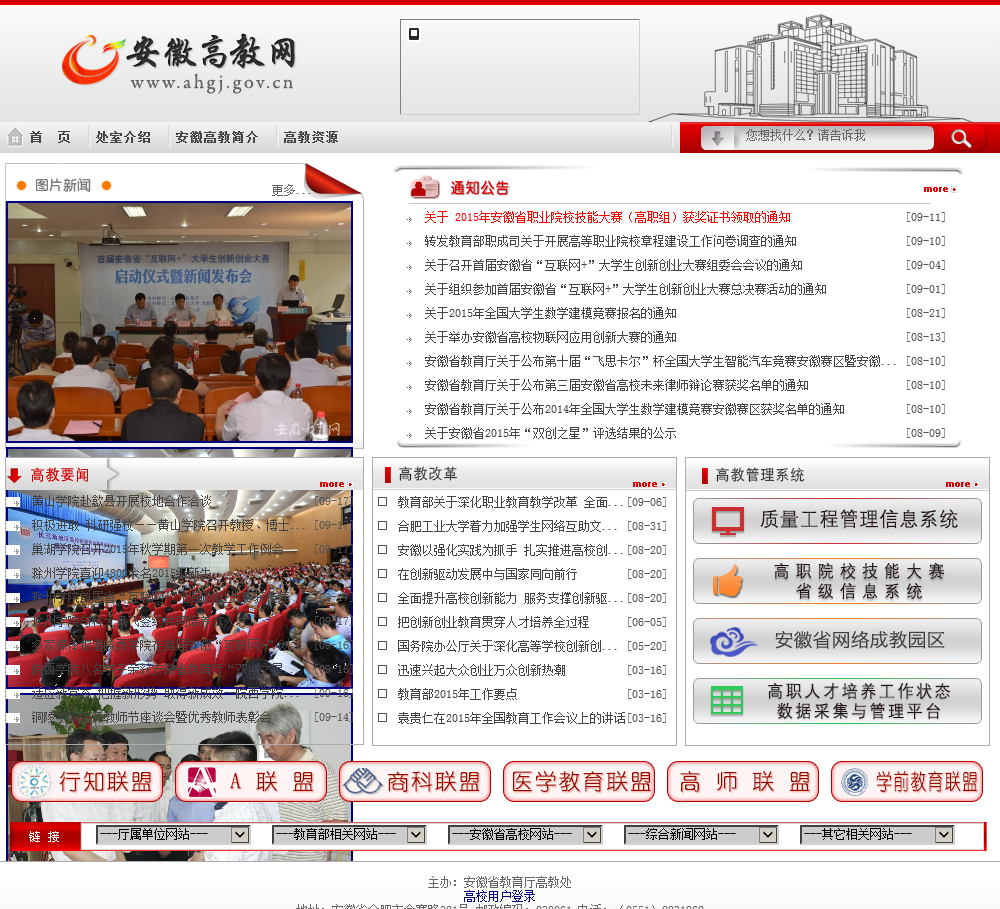This screenshot has width=1000, height=909.
Task: Click the 行知联盟 round emblem icon
Action: tap(34, 782)
